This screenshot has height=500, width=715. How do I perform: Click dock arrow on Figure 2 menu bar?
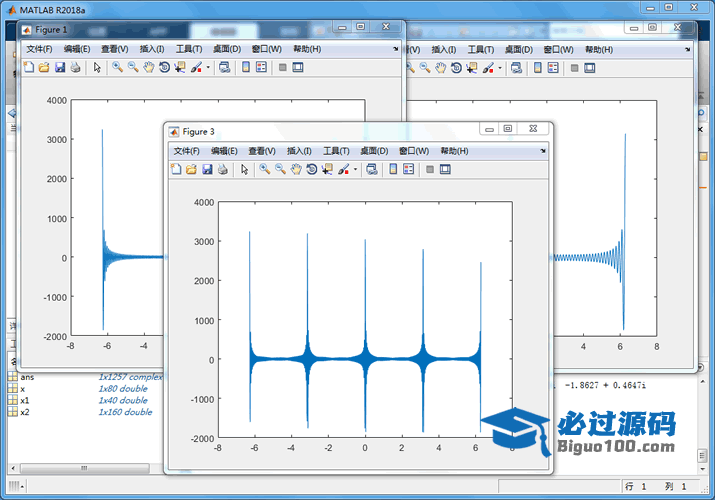click(x=687, y=49)
